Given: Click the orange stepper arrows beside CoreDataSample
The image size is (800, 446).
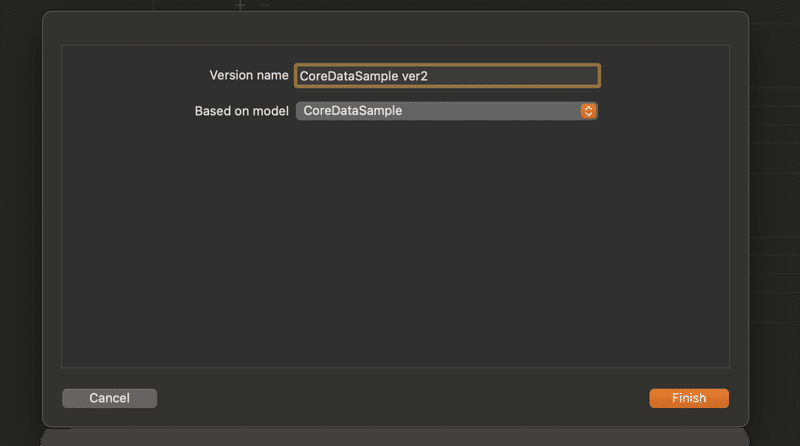Looking at the screenshot, I should (588, 111).
